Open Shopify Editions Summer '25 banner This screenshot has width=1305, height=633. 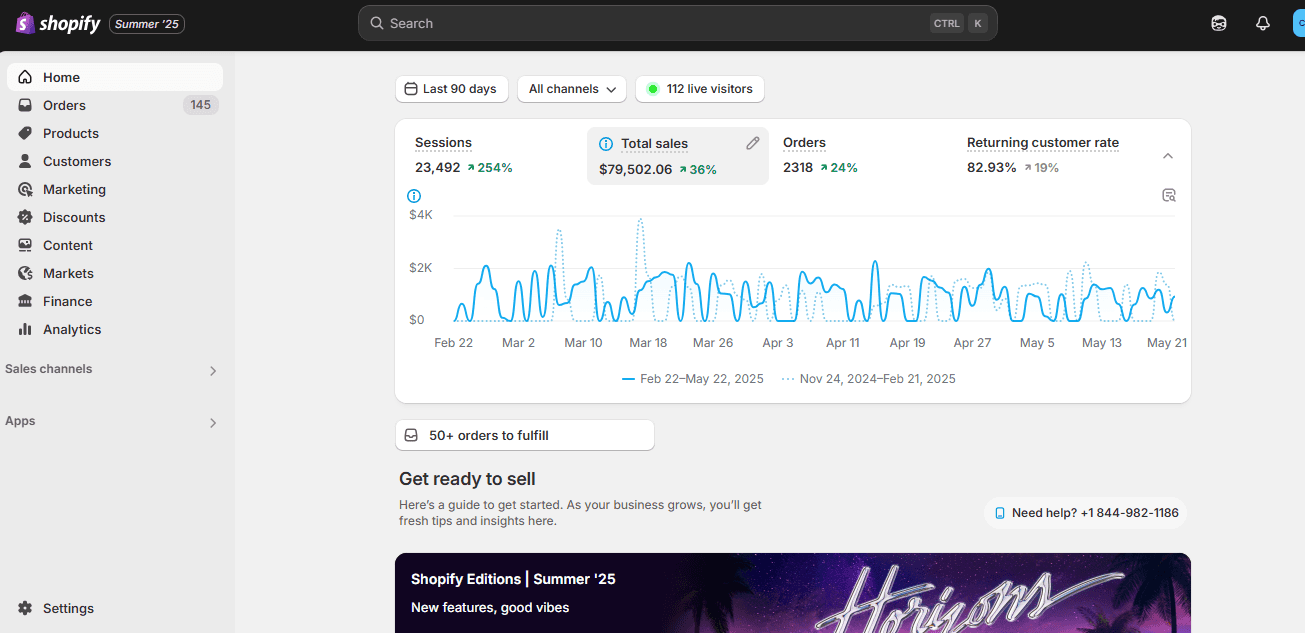793,593
